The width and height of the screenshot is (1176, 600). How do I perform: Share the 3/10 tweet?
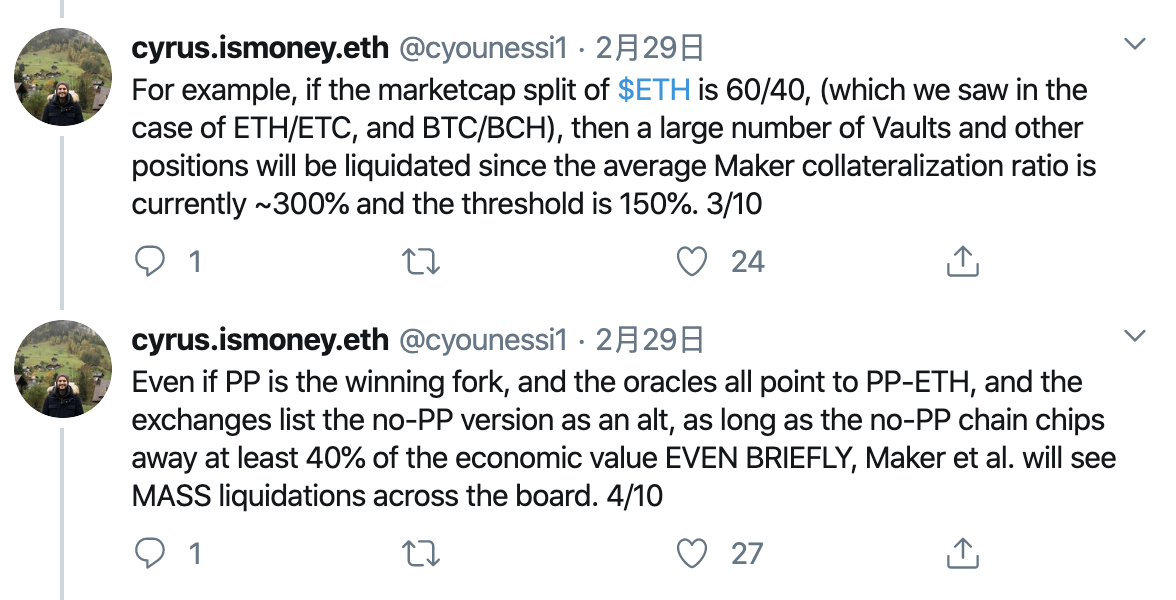(x=962, y=261)
